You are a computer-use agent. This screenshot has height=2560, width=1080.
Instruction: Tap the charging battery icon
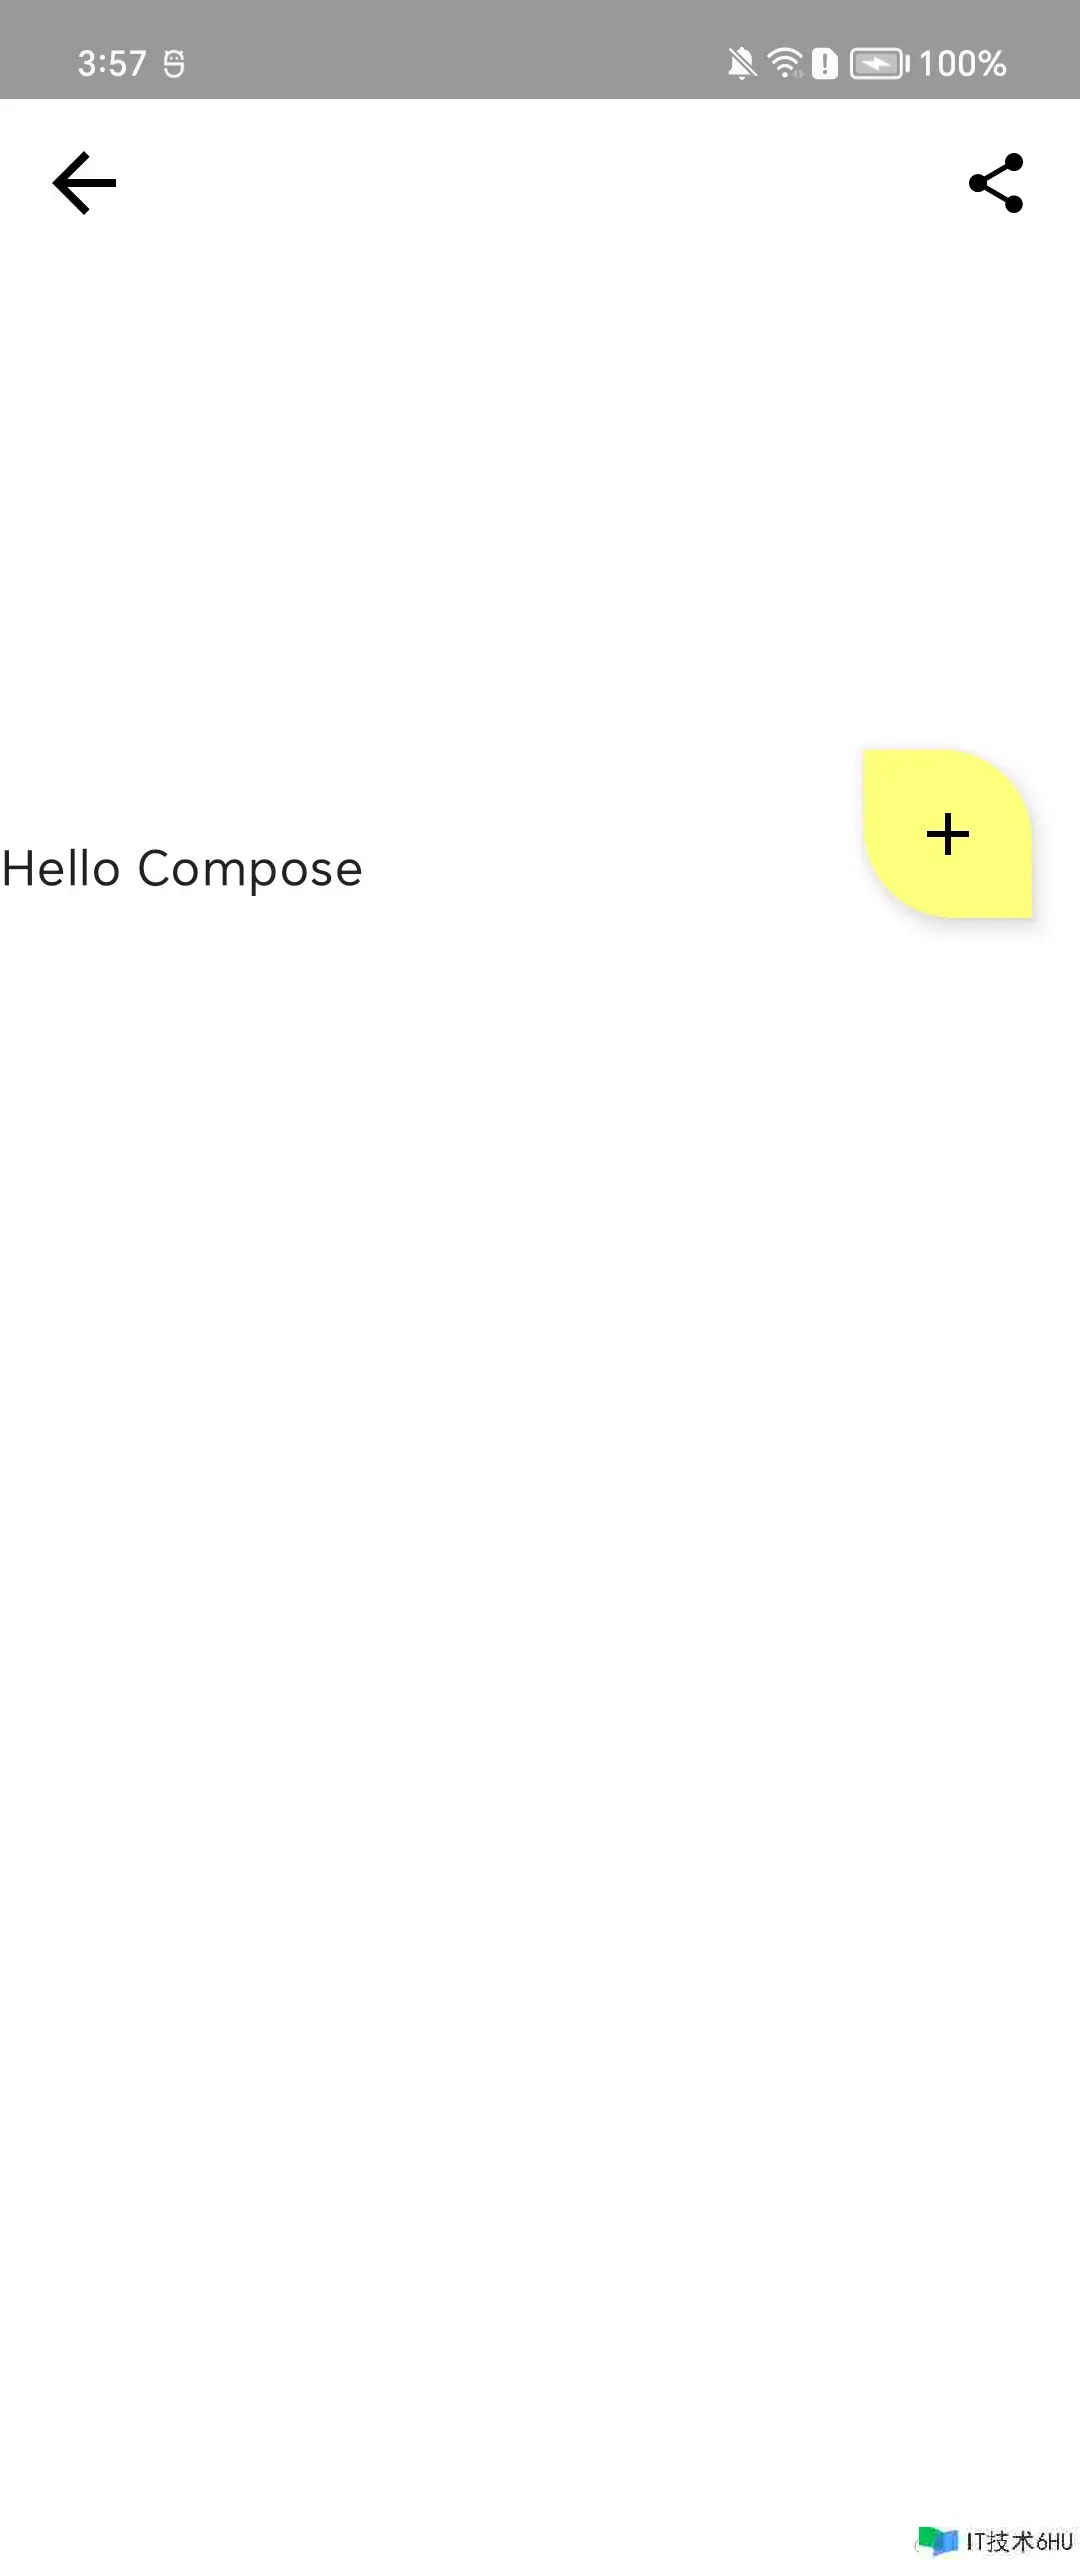(x=878, y=64)
